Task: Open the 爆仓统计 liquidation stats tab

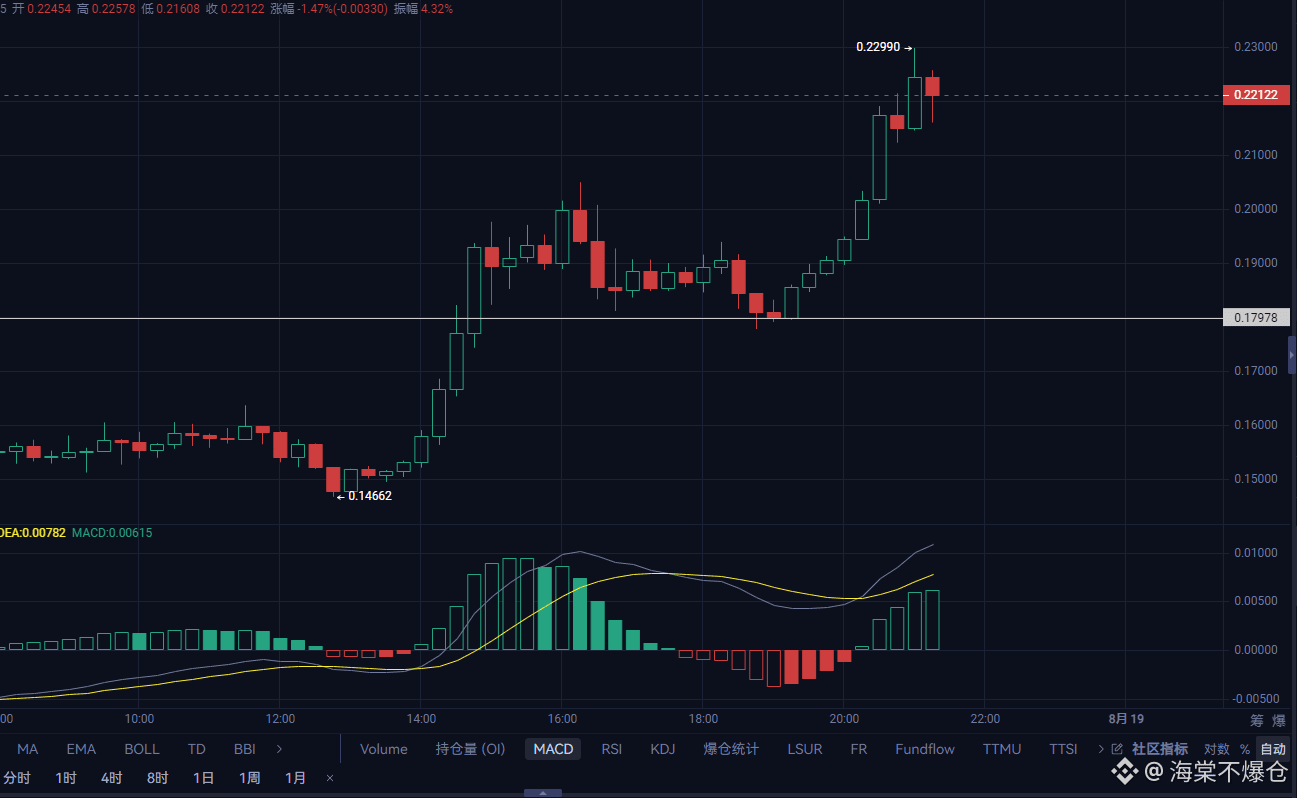Action: (731, 749)
